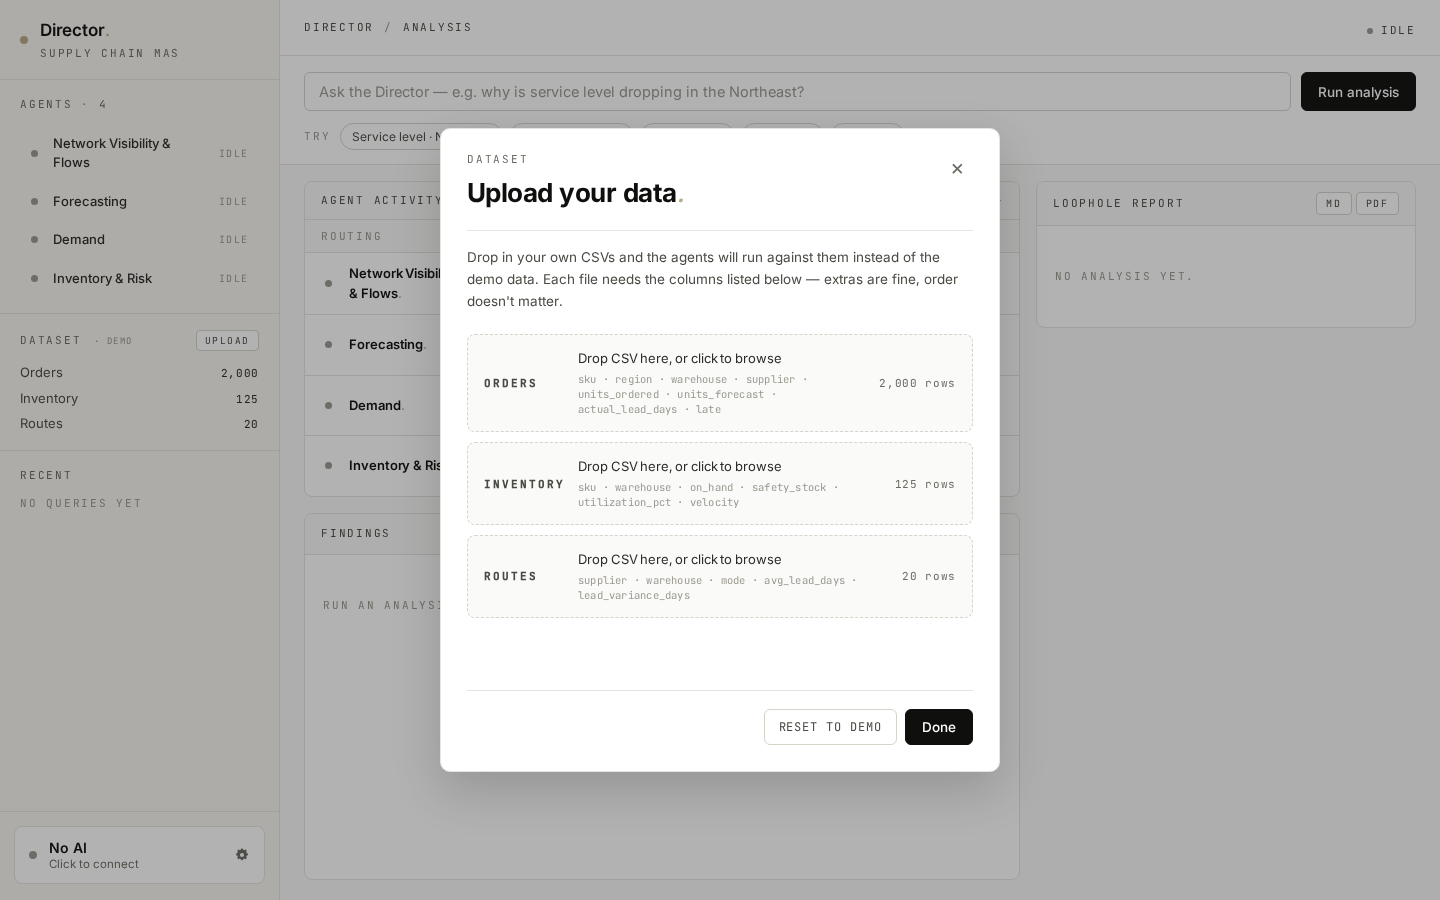Click Reset to Demo button
This screenshot has height=900, width=1440.
click(830, 727)
